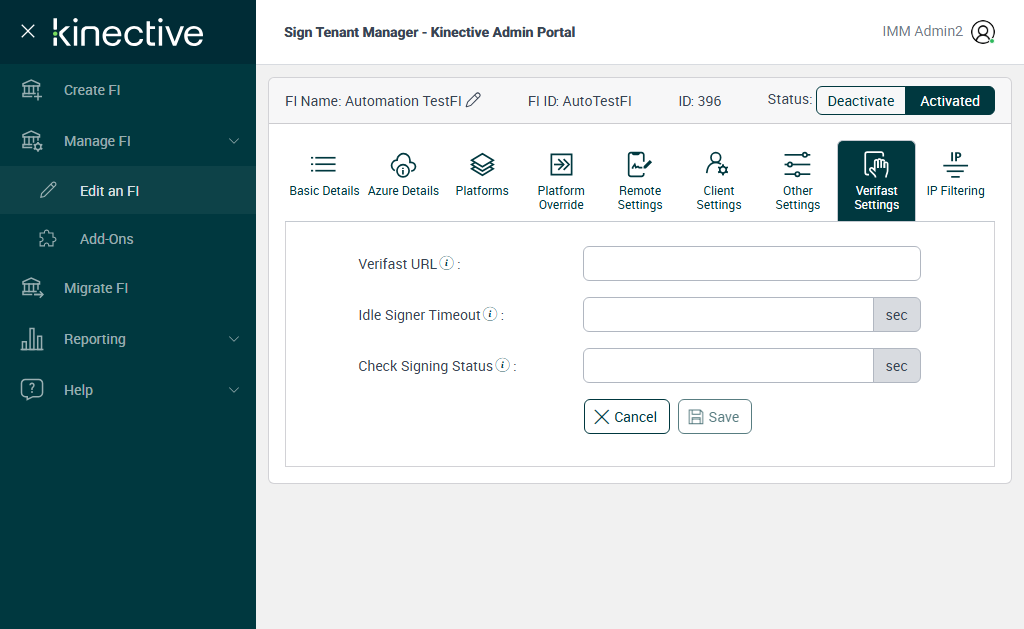Click the Migrate FI bank arrow icon
The image size is (1024, 629).
(32, 288)
